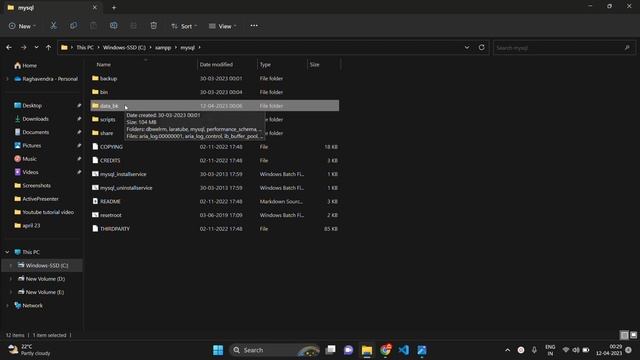Click Windows-SSD (C:) in the breadcrumb

(x=124, y=47)
